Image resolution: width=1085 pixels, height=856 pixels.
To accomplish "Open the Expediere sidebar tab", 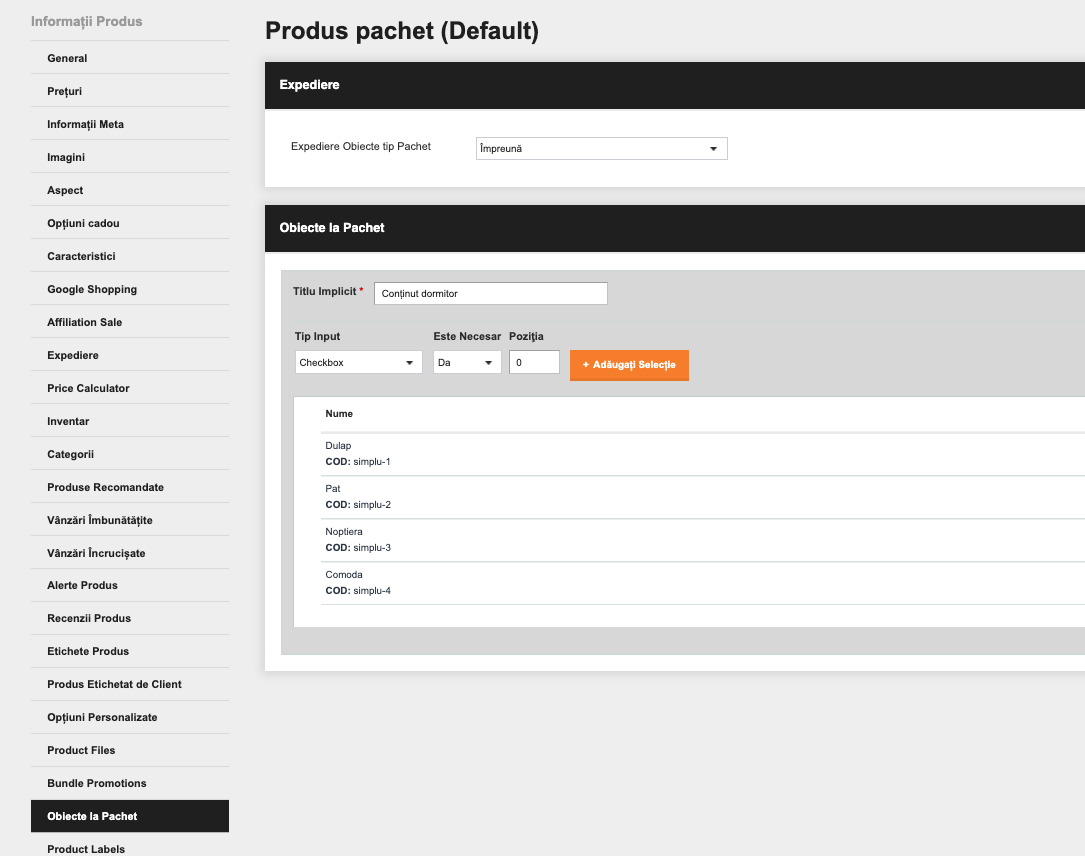I will click(x=130, y=355).
